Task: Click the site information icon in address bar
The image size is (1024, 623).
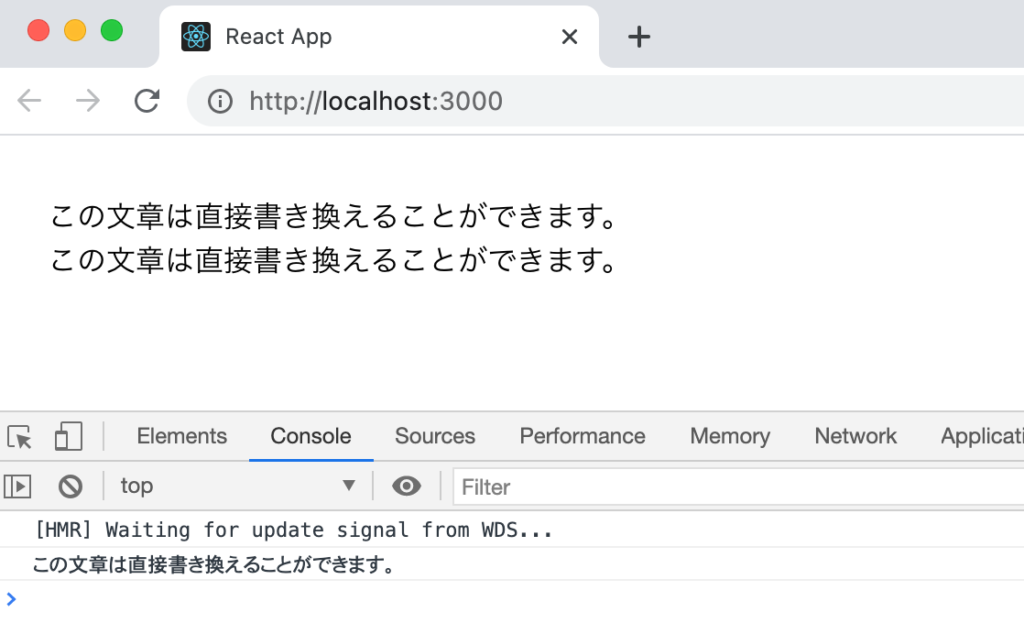Action: (x=219, y=100)
